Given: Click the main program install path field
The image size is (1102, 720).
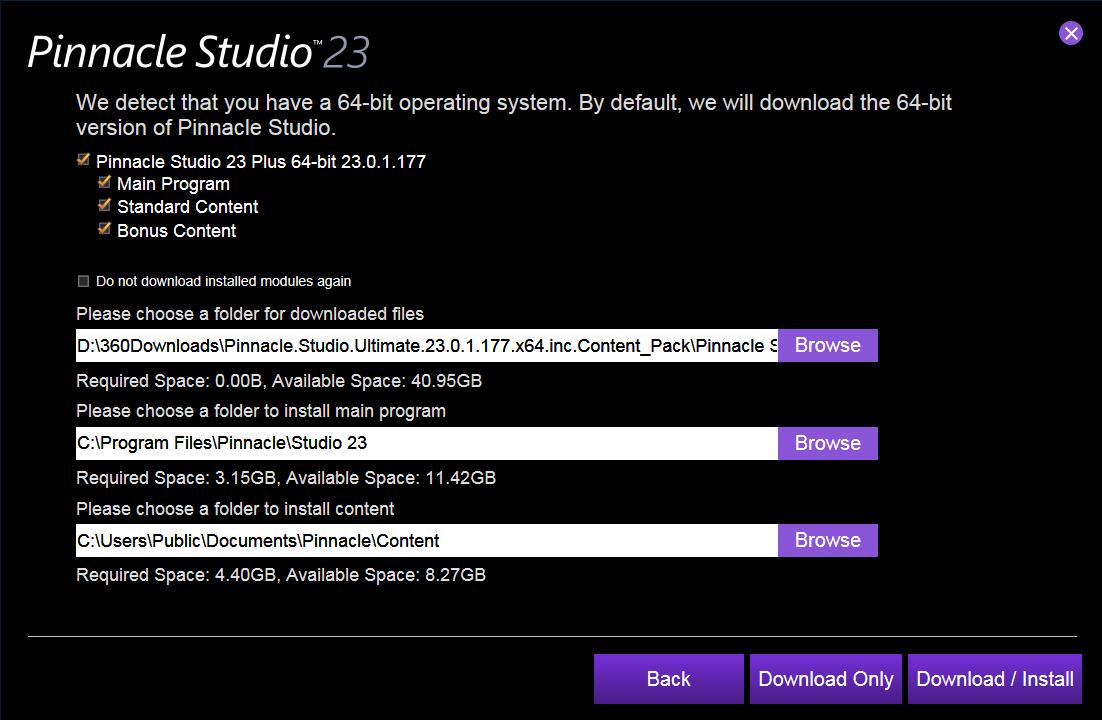Looking at the screenshot, I should (427, 443).
